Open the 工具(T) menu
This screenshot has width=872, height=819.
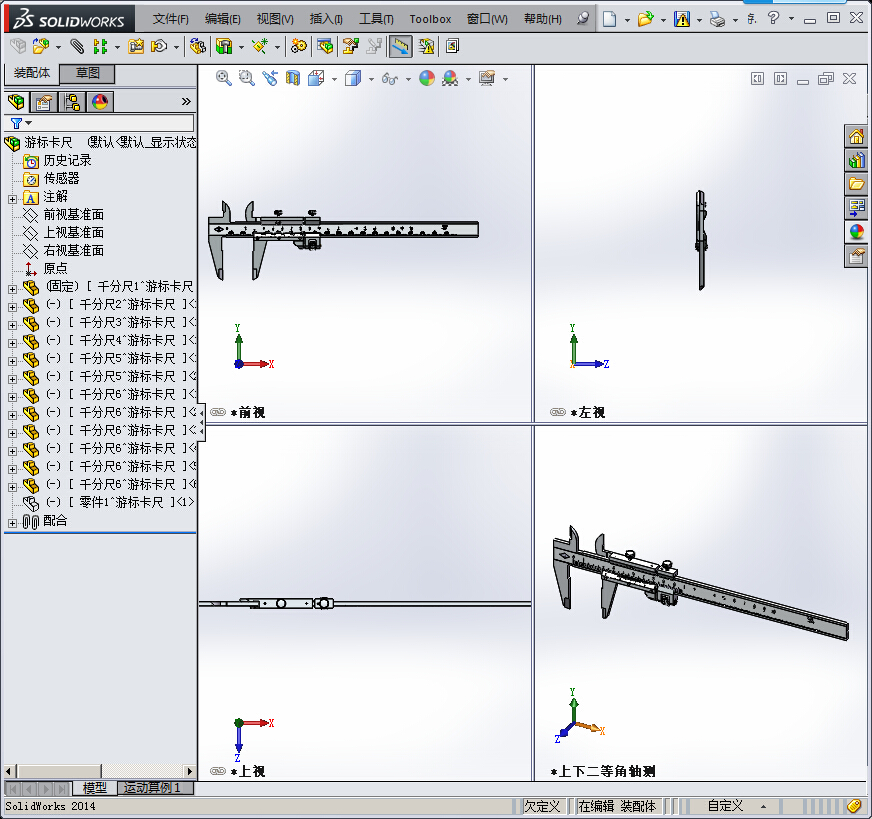(x=376, y=19)
